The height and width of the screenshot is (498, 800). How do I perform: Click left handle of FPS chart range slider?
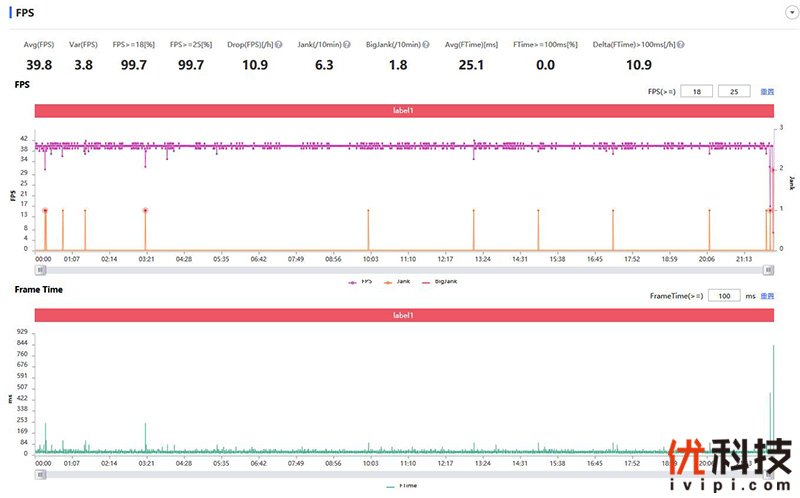pyautogui.click(x=39, y=269)
